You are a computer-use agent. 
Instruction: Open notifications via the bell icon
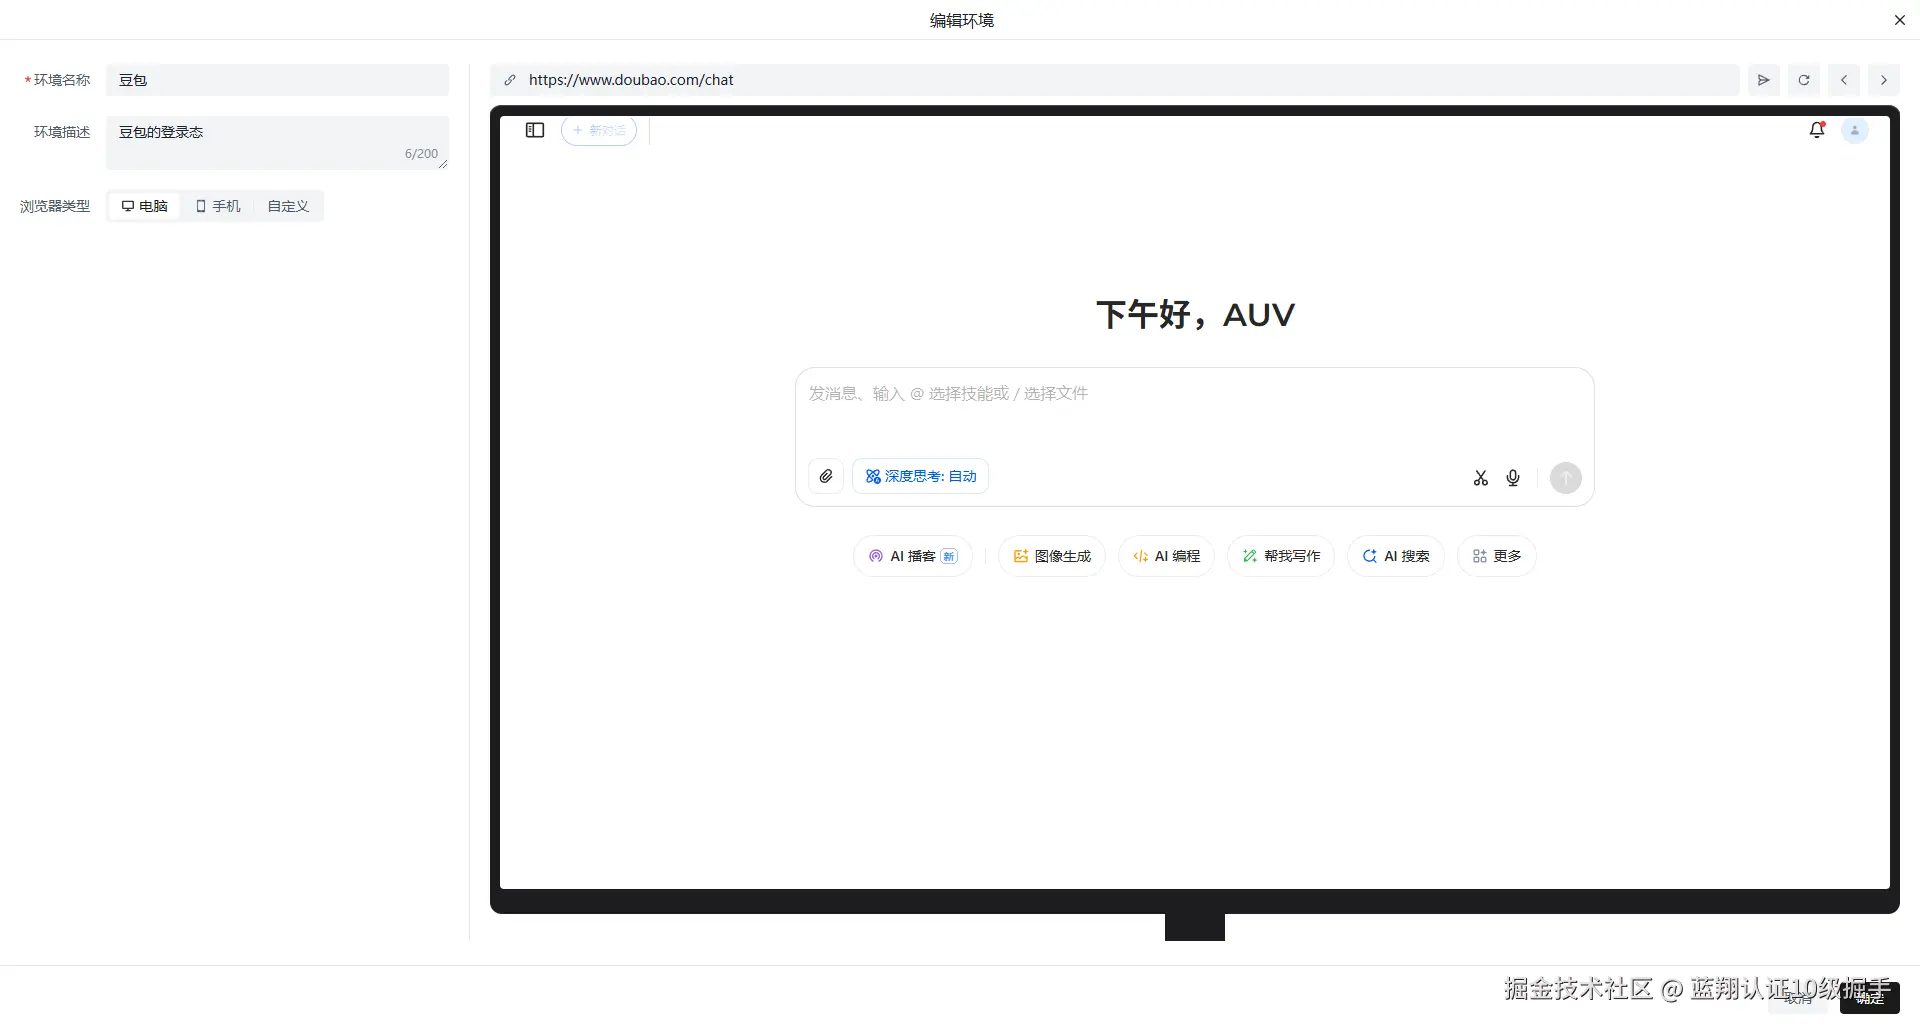pyautogui.click(x=1817, y=130)
